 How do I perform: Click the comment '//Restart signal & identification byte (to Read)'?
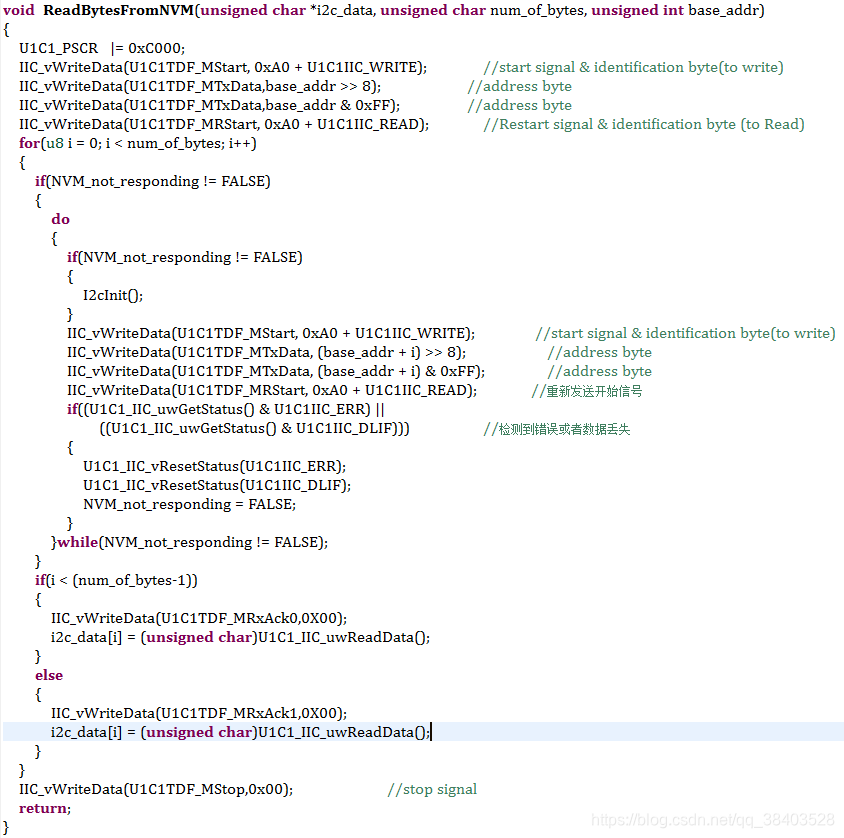tap(644, 124)
